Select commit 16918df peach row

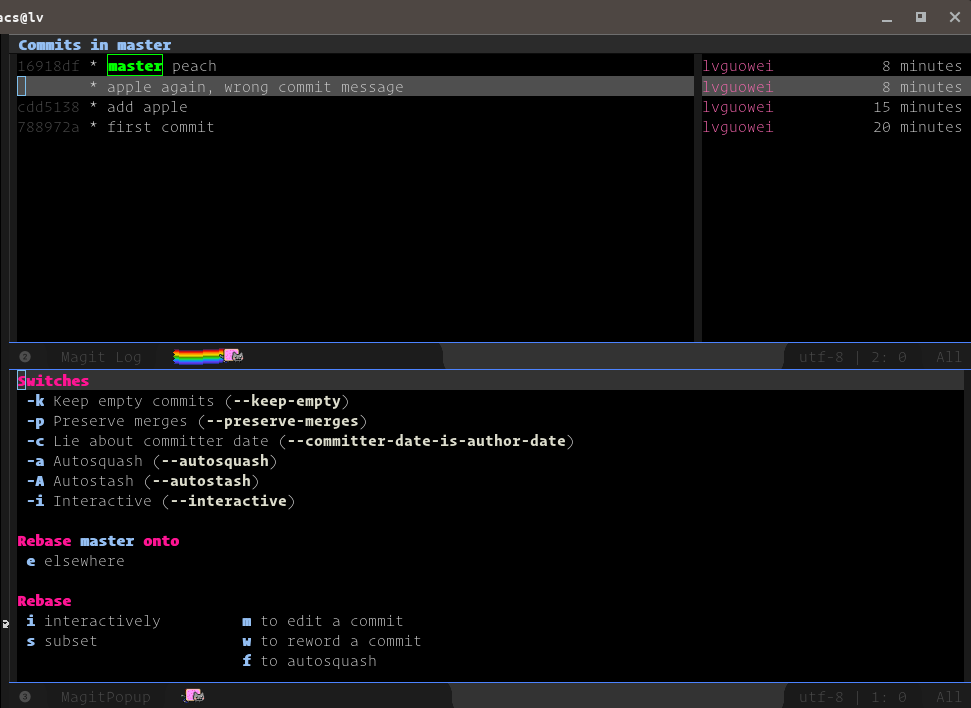coord(355,66)
